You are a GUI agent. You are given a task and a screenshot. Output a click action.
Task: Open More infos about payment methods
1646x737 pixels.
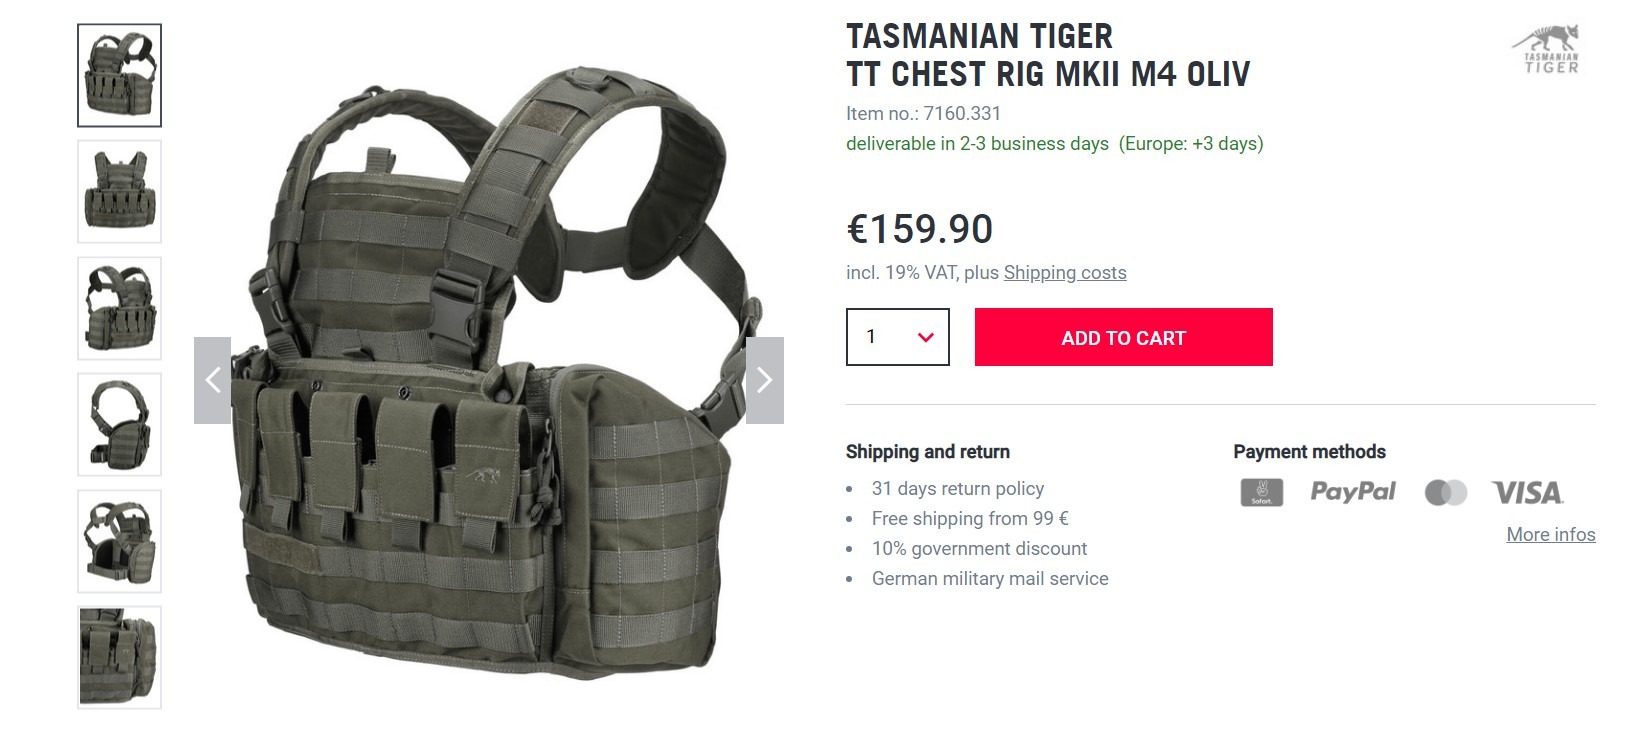pyautogui.click(x=1551, y=535)
